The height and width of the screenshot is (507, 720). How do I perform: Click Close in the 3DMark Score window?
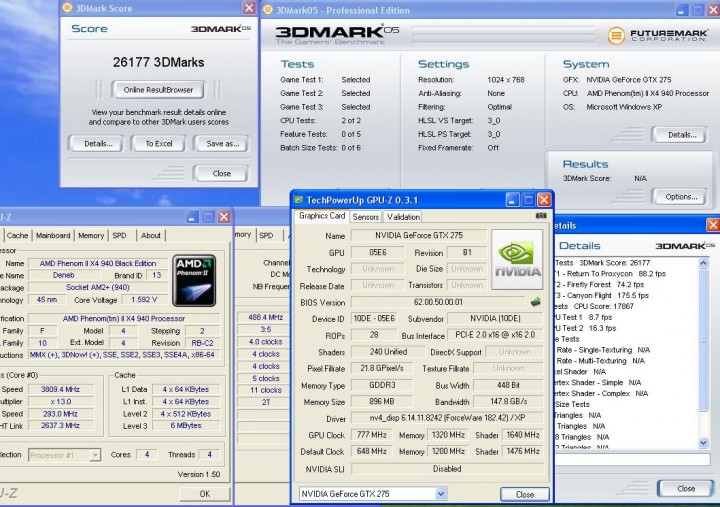(222, 173)
